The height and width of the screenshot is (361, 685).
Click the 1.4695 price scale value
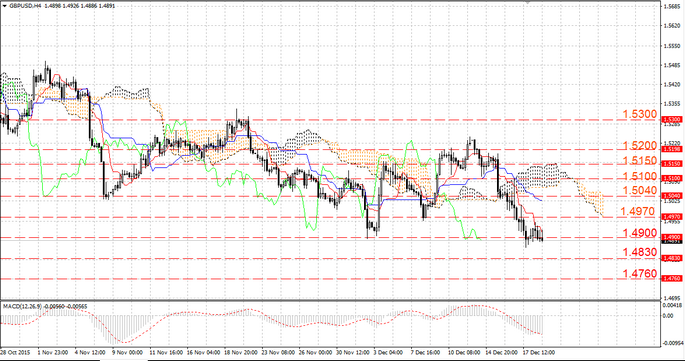pyautogui.click(x=673, y=298)
